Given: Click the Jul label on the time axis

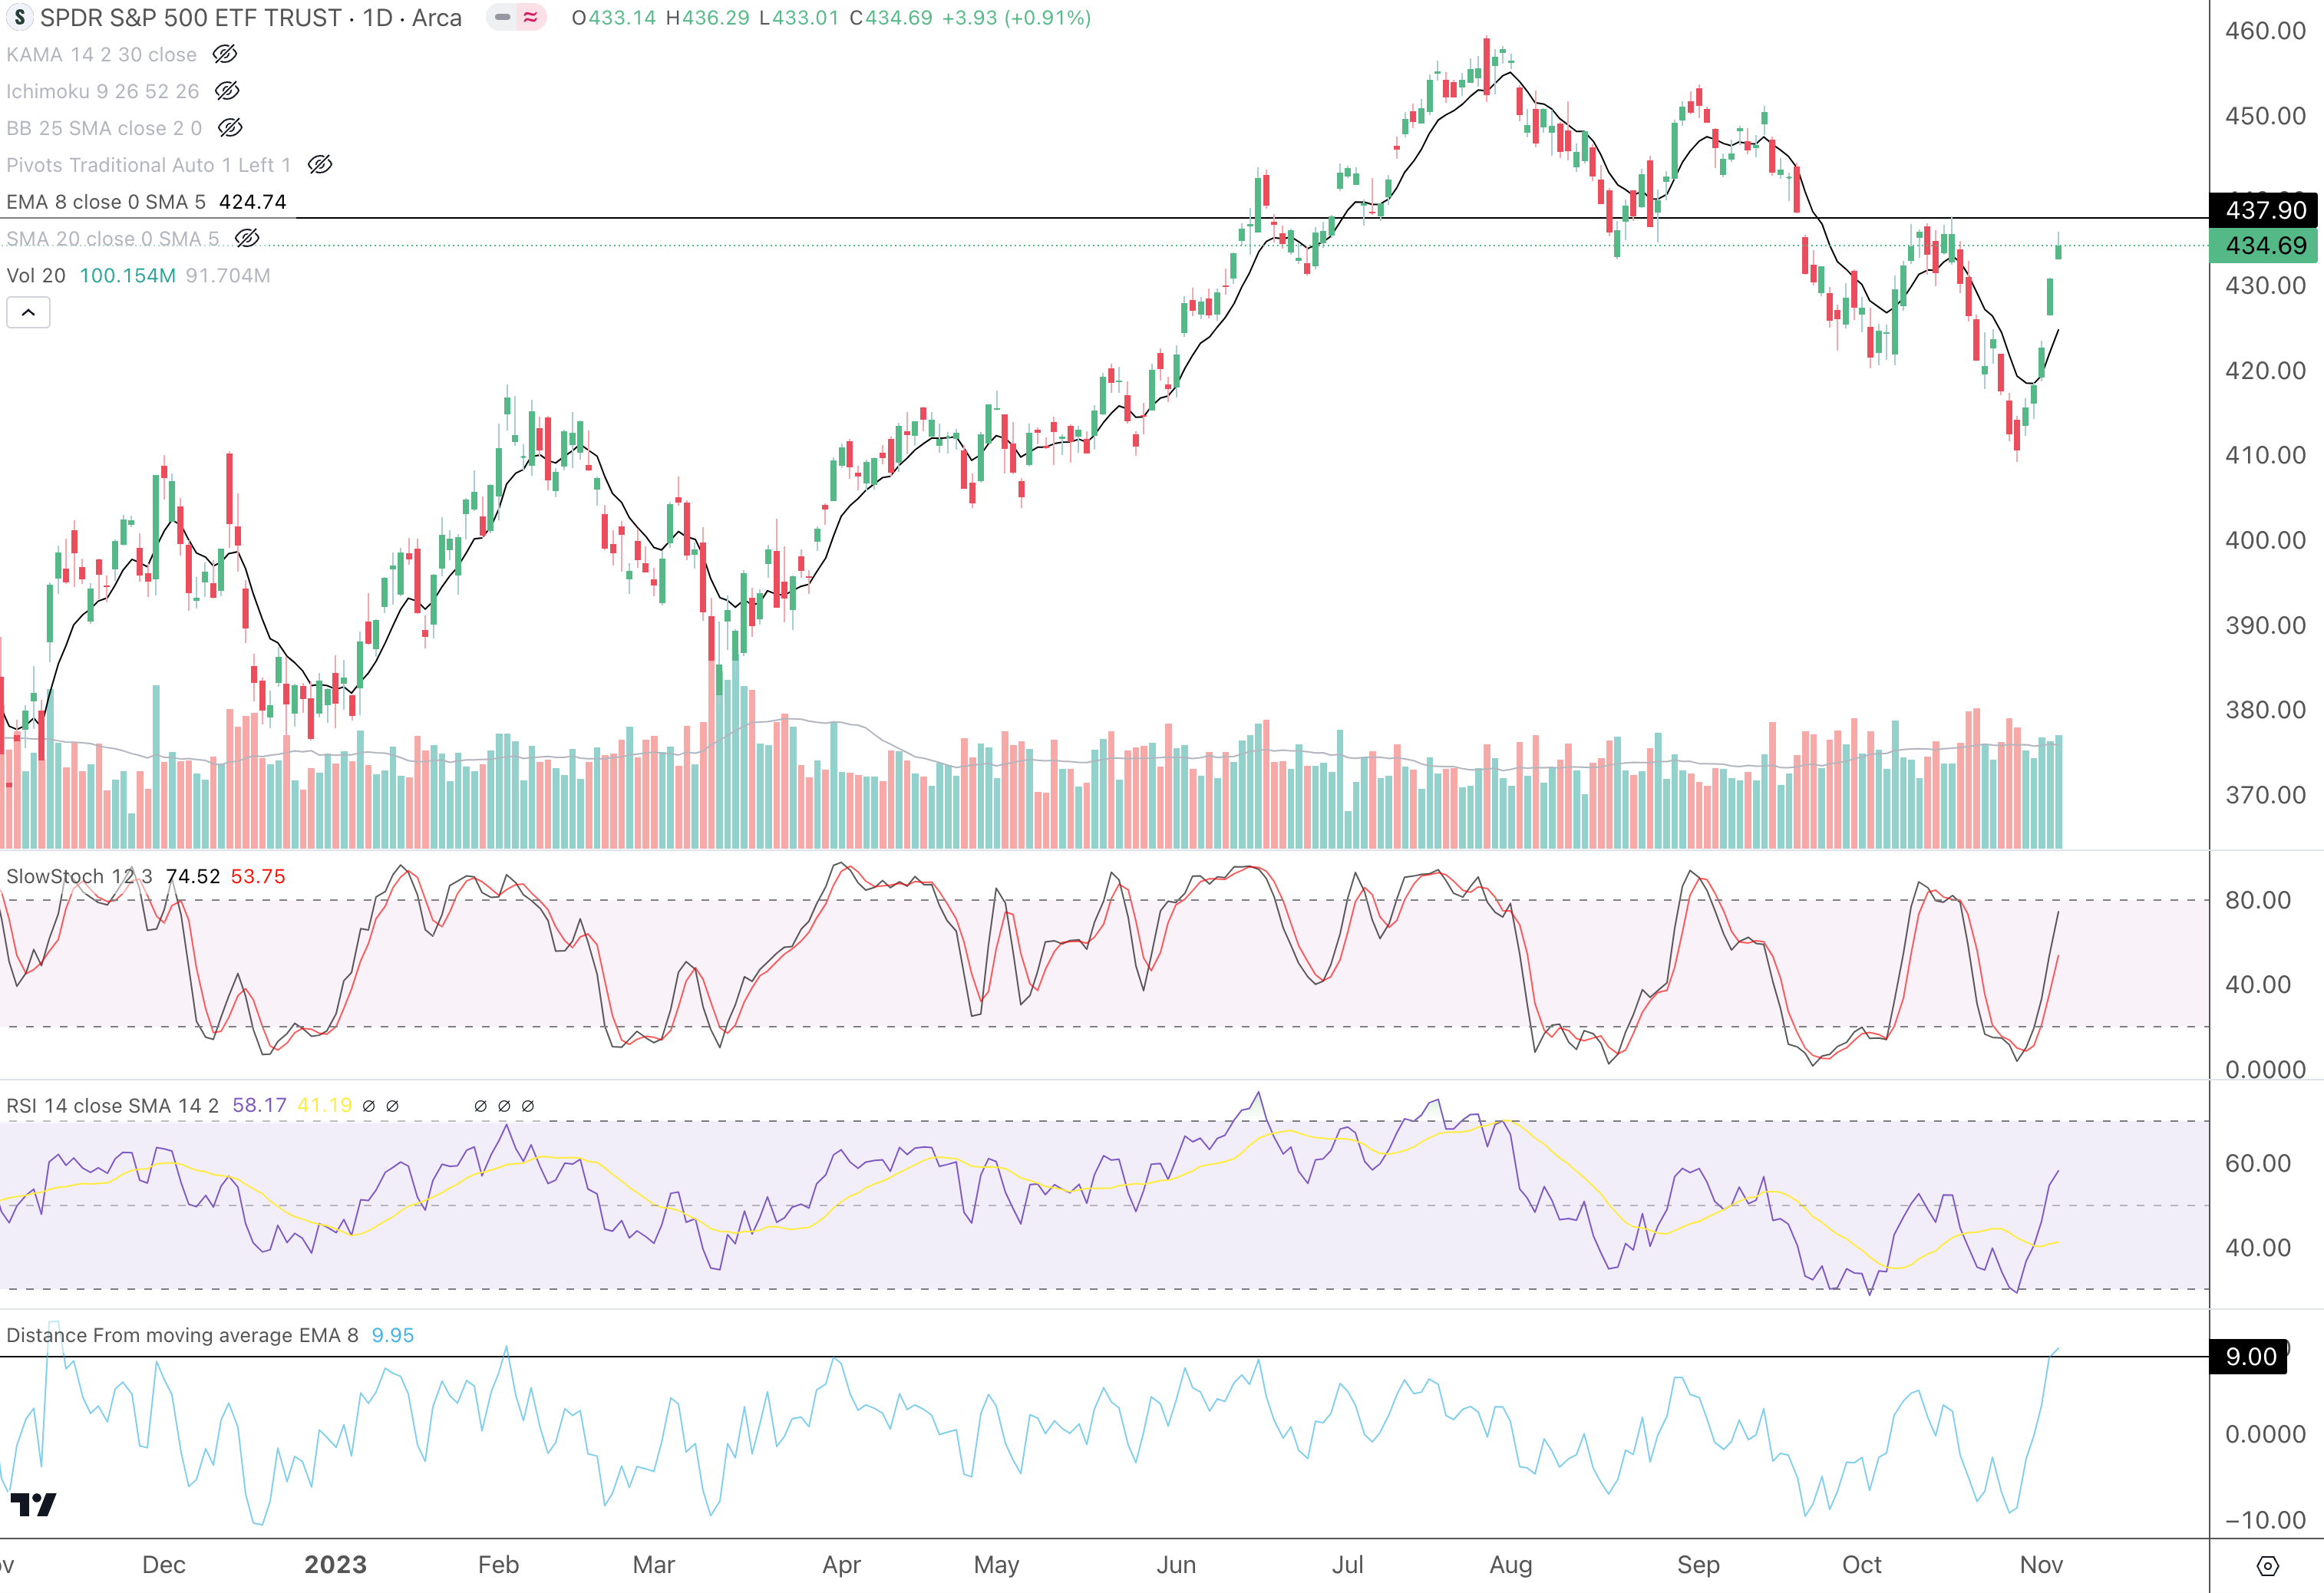Looking at the screenshot, I should pyautogui.click(x=1347, y=1565).
